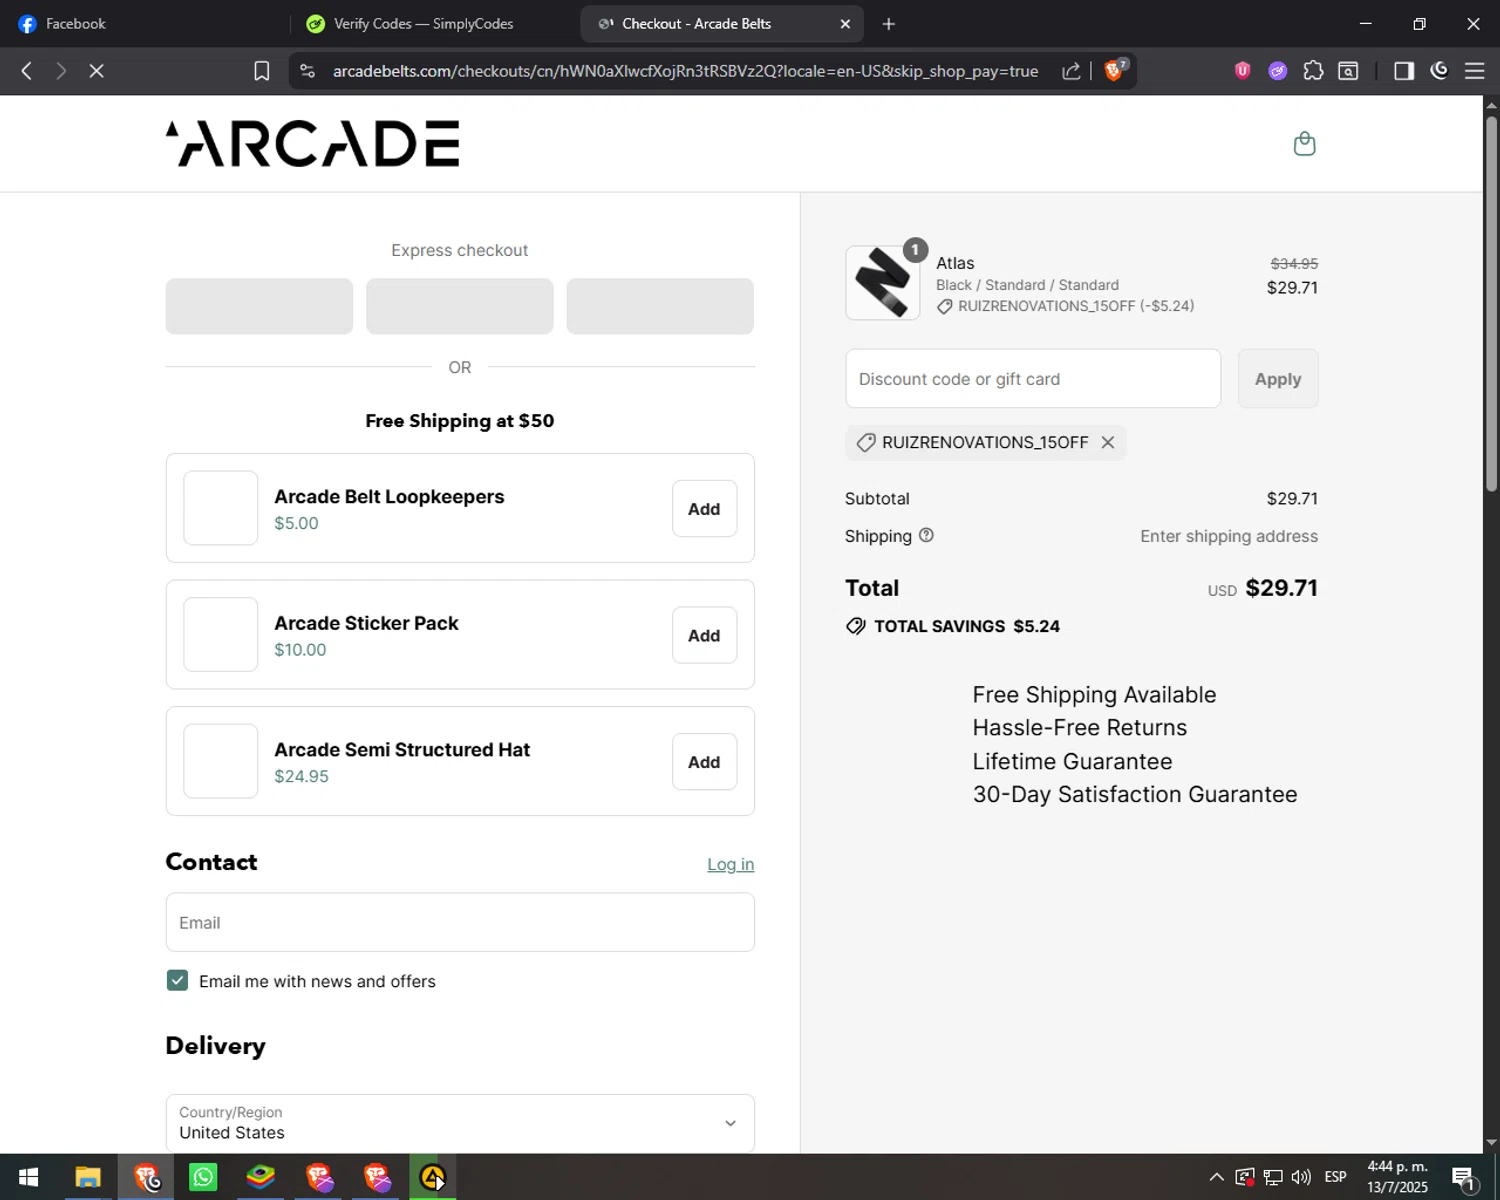The height and width of the screenshot is (1200, 1500).
Task: Click the purple round extension icon
Action: click(x=1277, y=71)
